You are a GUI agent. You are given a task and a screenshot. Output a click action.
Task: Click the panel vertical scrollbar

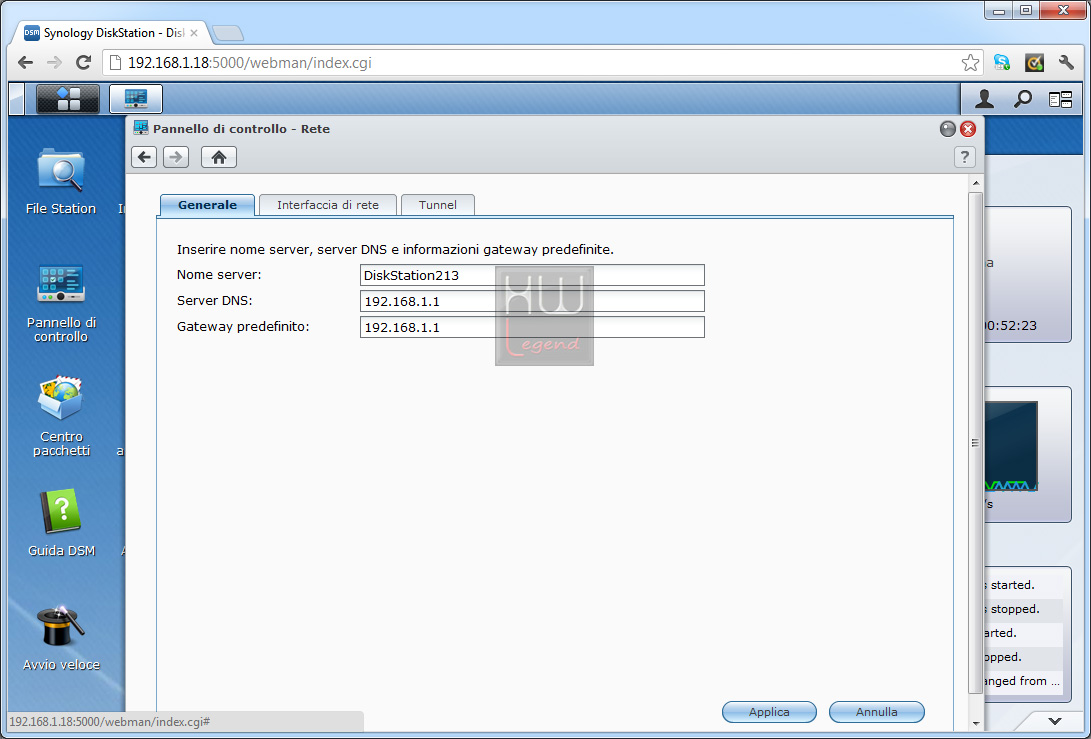coord(975,443)
